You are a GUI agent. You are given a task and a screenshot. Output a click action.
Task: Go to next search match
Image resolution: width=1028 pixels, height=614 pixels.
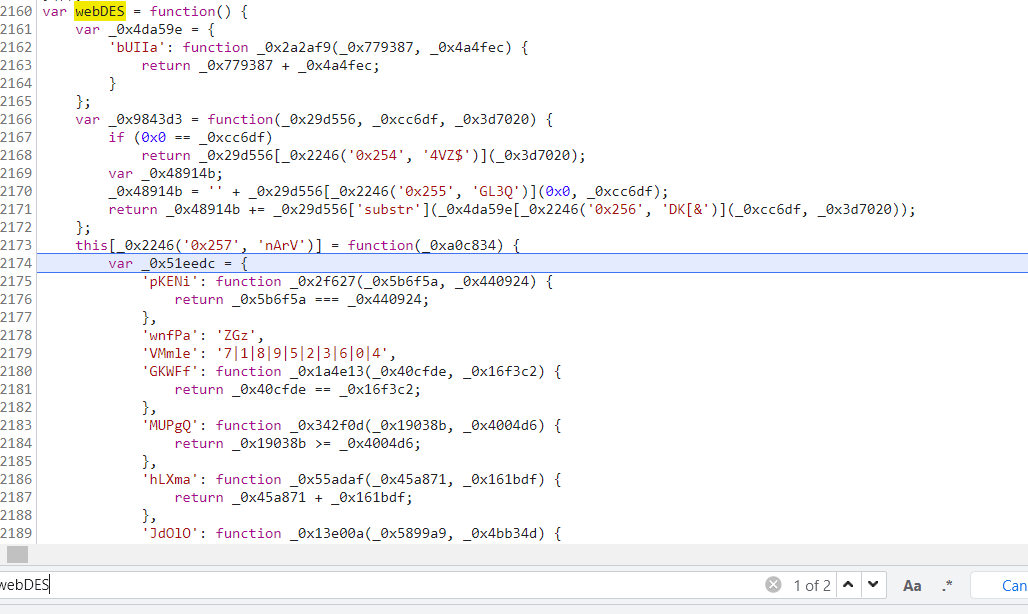[873, 585]
